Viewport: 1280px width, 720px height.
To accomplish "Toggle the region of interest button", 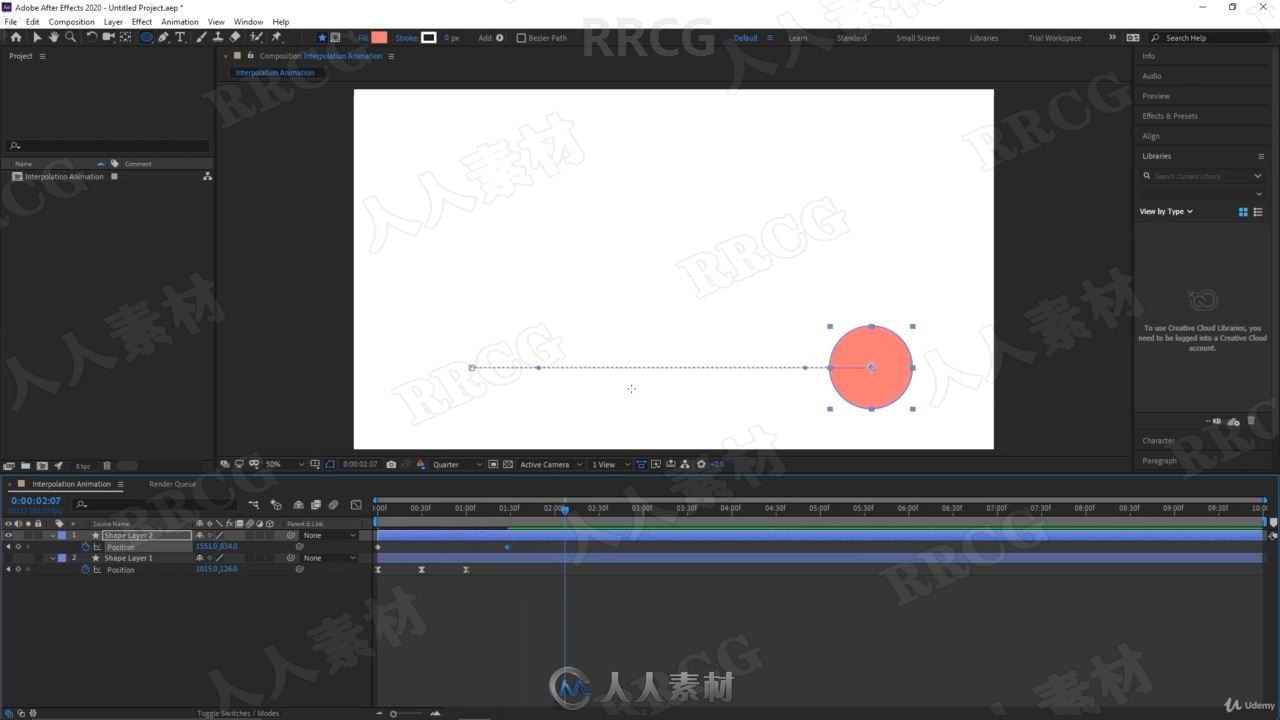I will (x=493, y=464).
